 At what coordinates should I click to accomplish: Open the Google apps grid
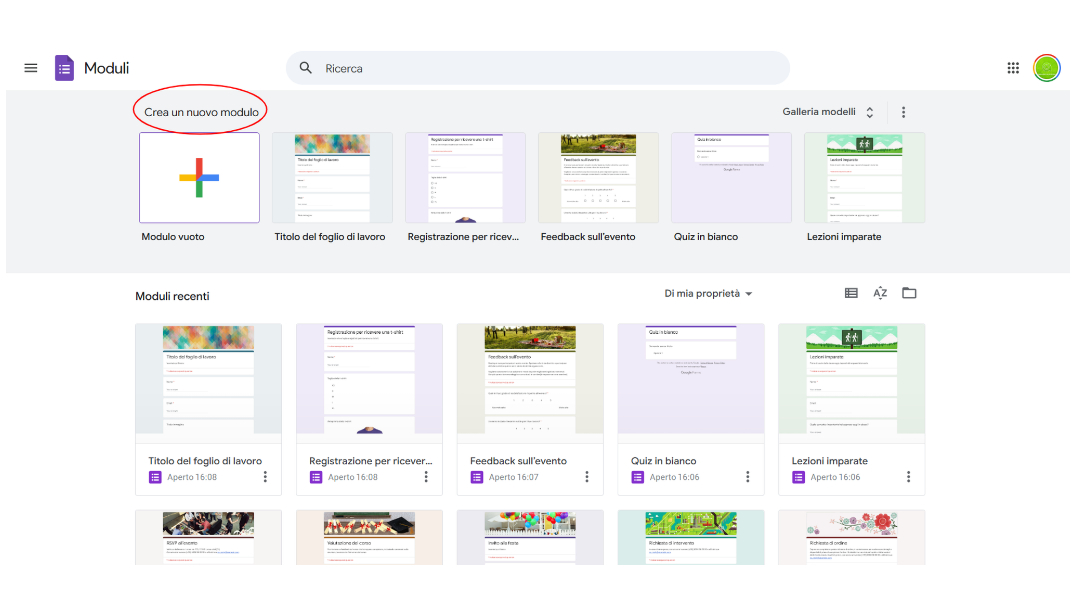point(1013,67)
